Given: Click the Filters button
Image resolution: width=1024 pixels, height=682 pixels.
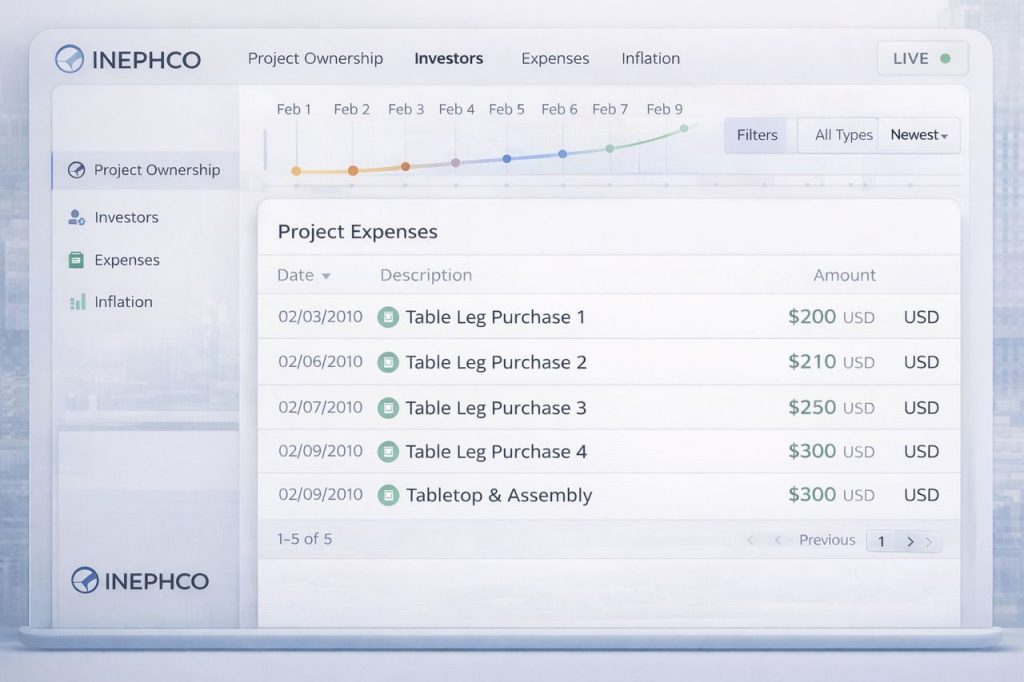Looking at the screenshot, I should [x=756, y=135].
